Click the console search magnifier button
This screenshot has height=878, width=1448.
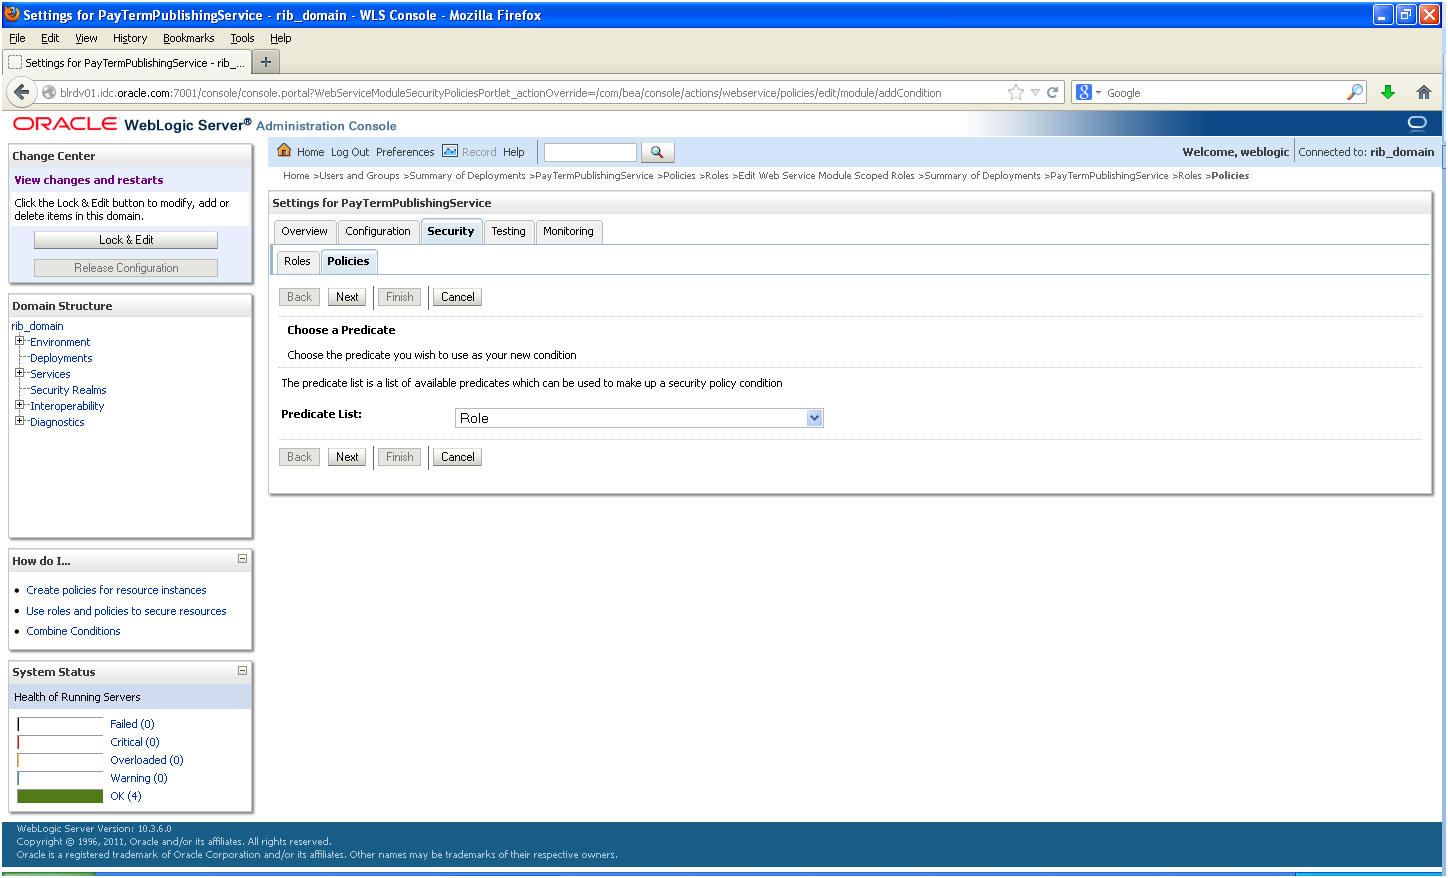[657, 152]
